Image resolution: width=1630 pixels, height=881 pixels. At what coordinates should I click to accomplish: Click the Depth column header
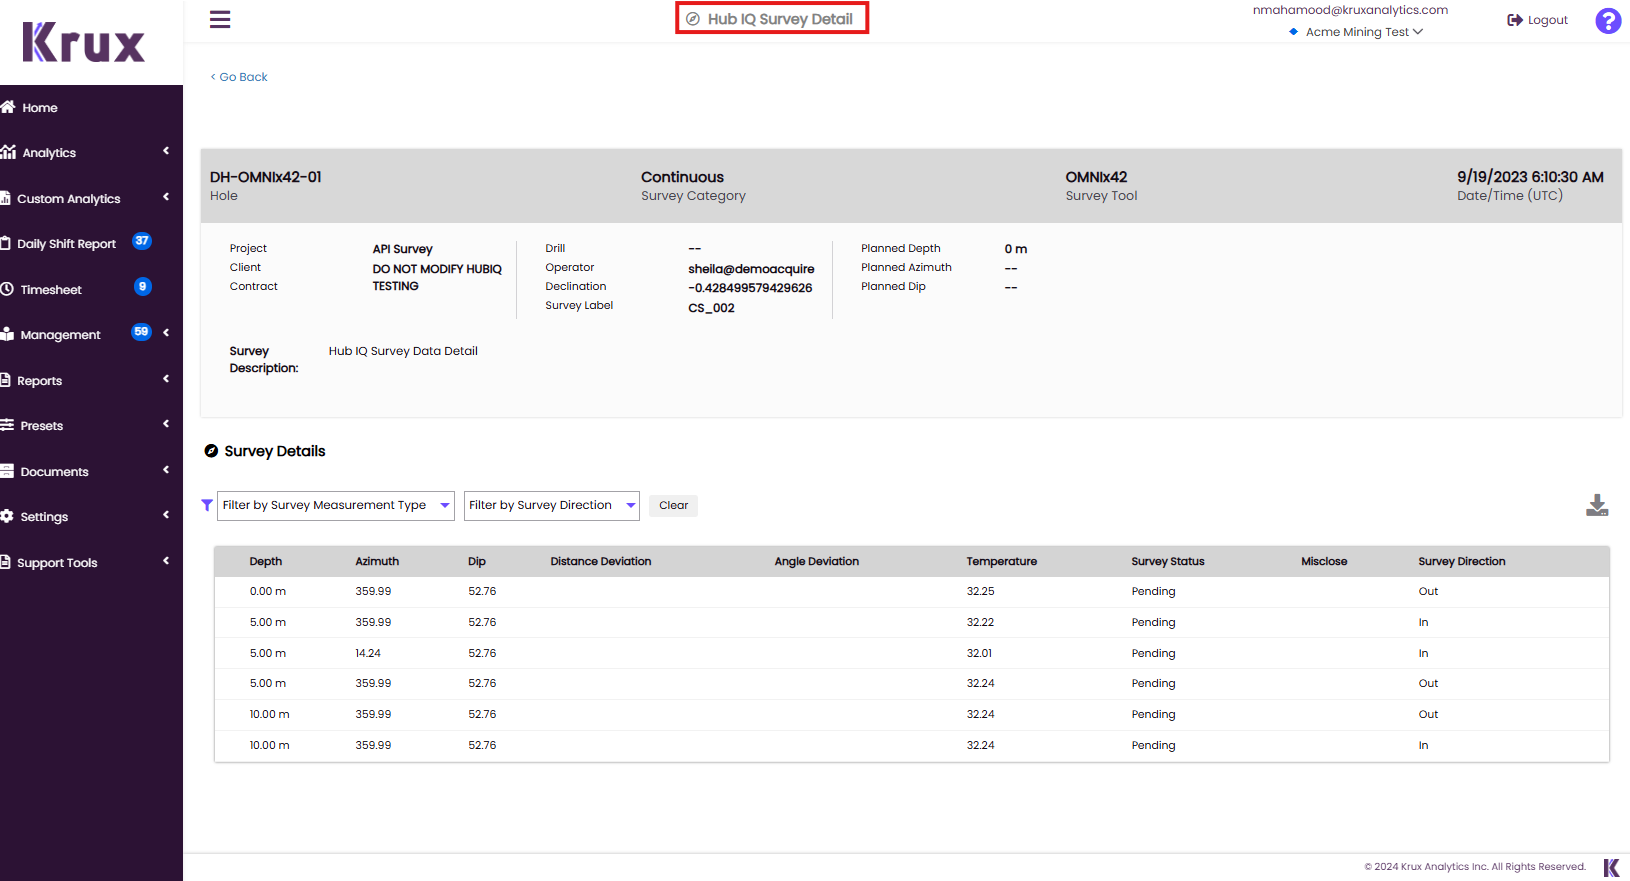pyautogui.click(x=266, y=562)
